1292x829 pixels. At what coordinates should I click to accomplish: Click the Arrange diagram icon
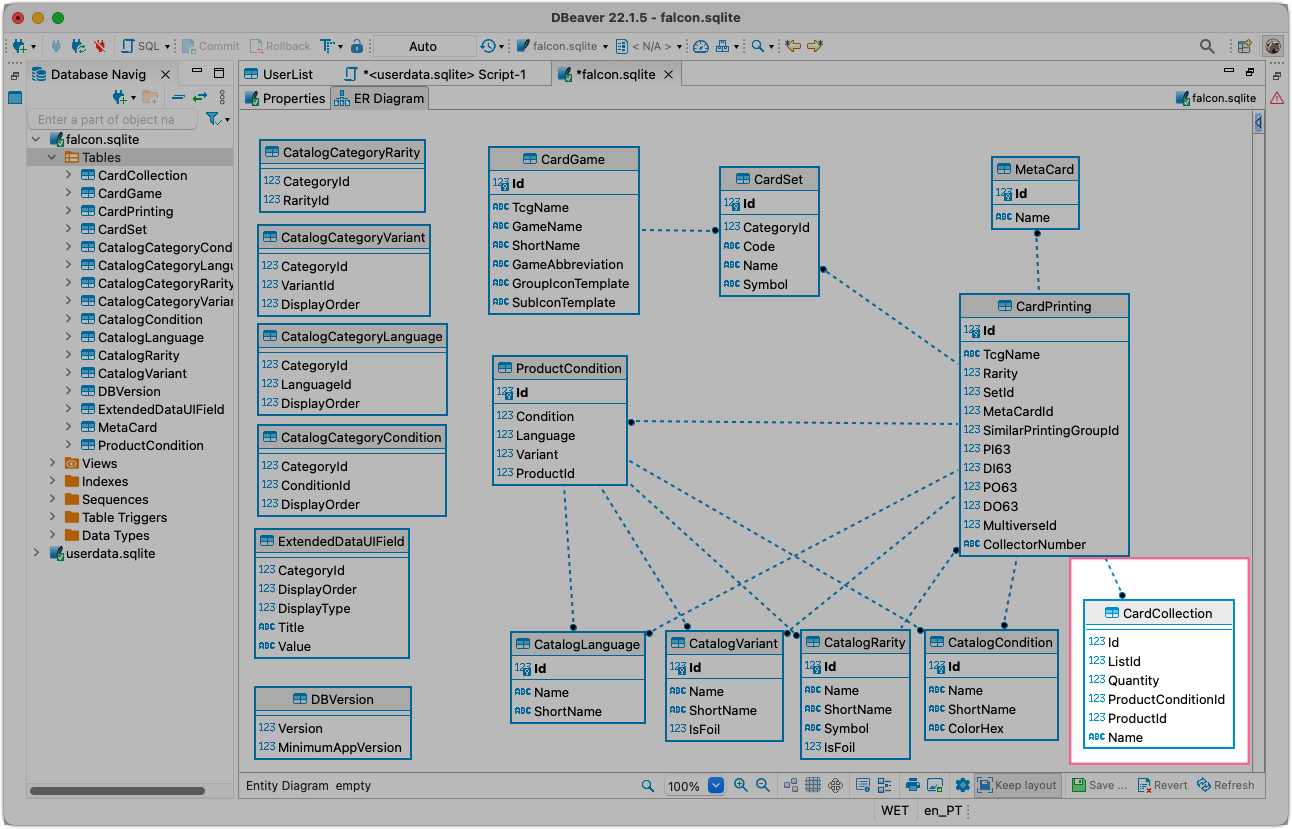pyautogui.click(x=791, y=786)
